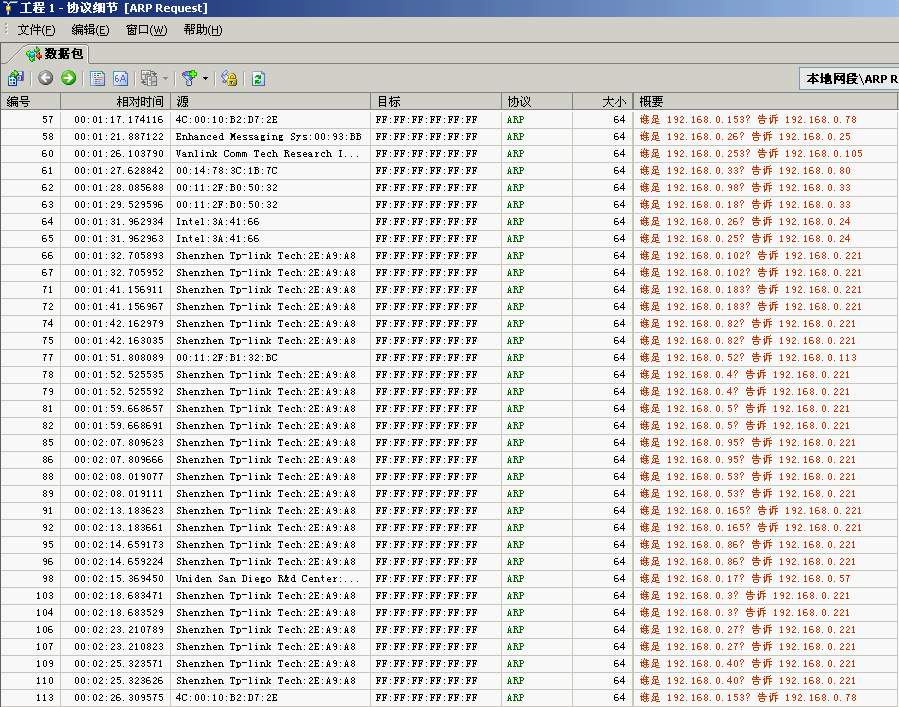
Task: Click the export packets icon in toolbar
Action: pos(15,78)
